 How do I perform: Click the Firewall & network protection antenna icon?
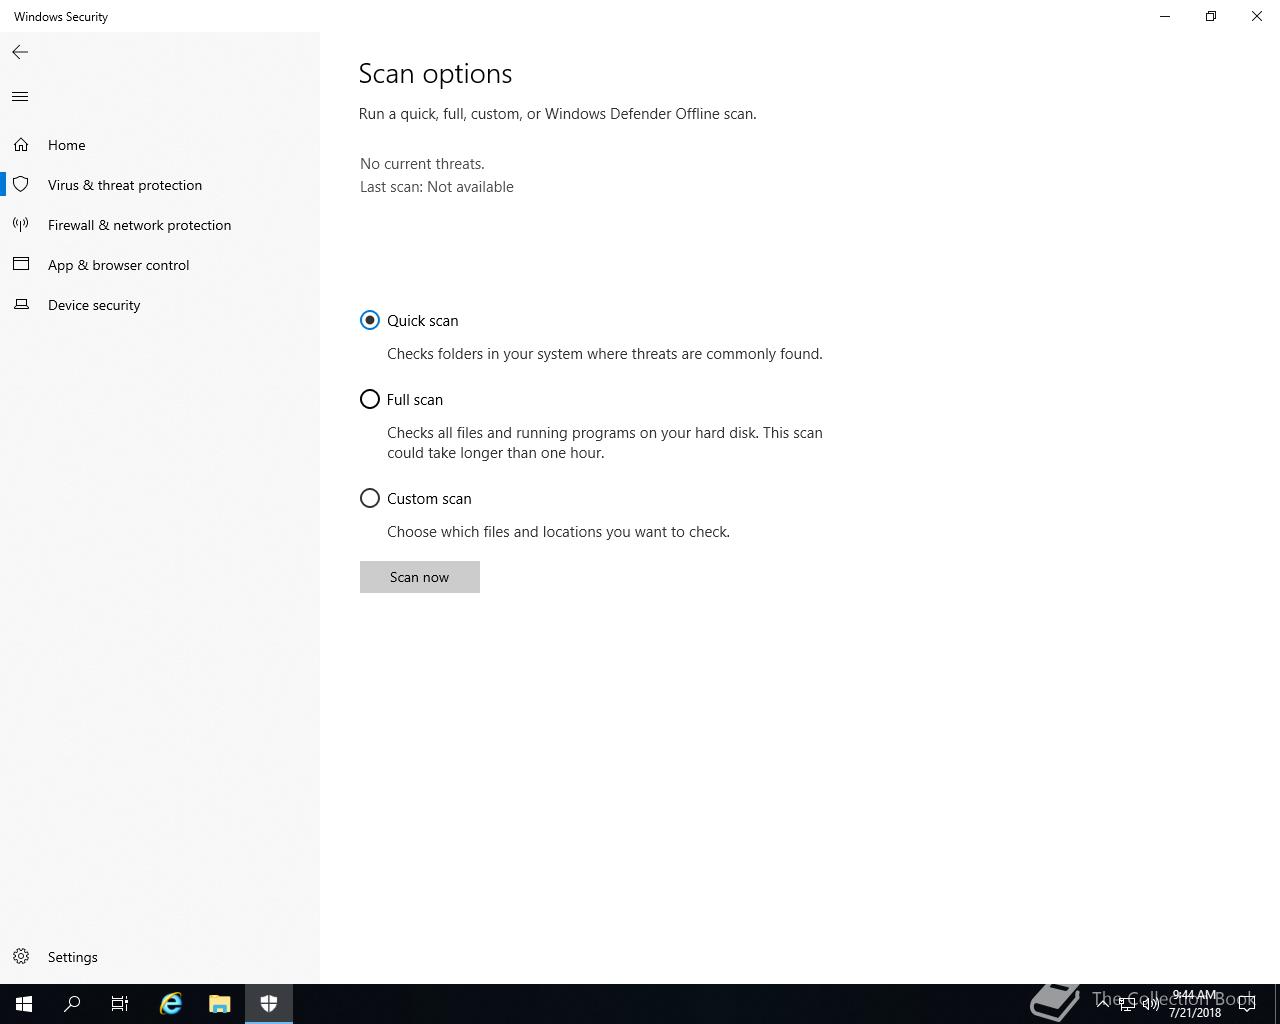point(21,225)
